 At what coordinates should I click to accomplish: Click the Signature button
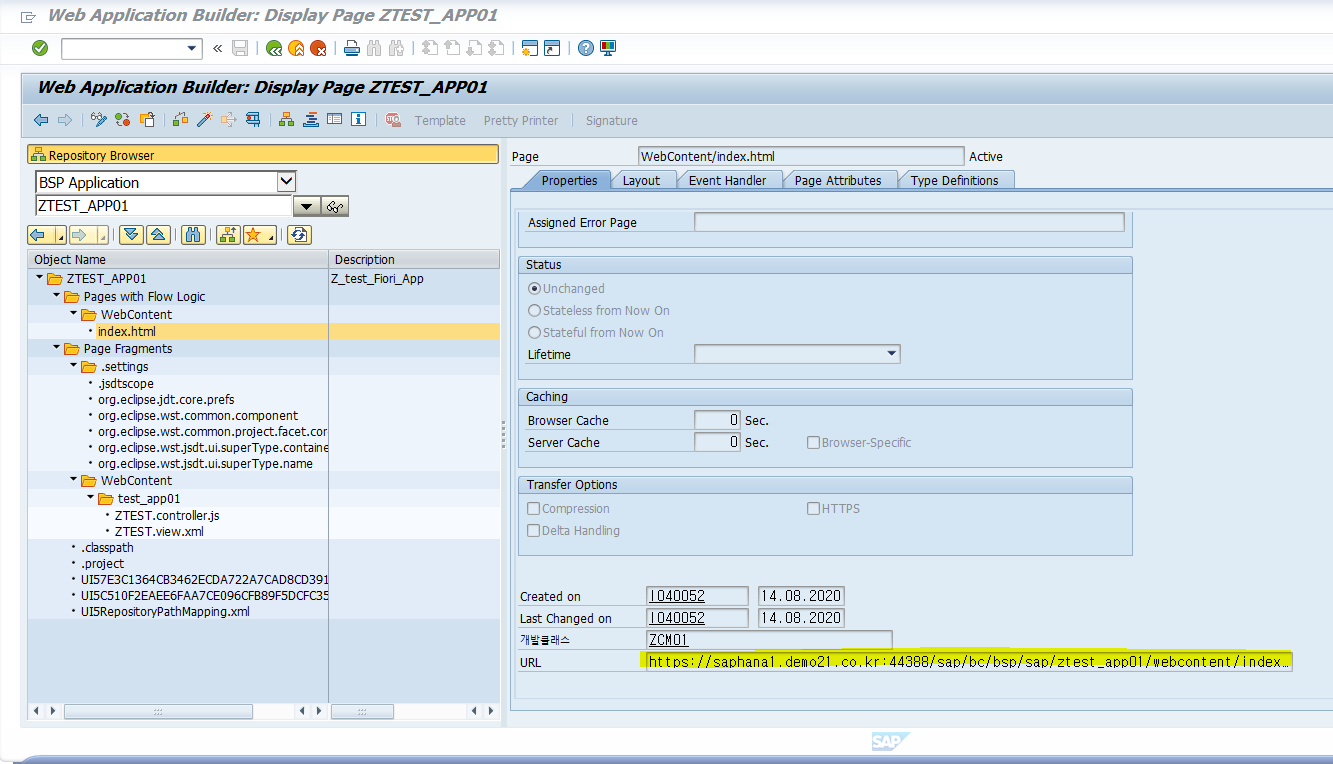[x=611, y=121]
